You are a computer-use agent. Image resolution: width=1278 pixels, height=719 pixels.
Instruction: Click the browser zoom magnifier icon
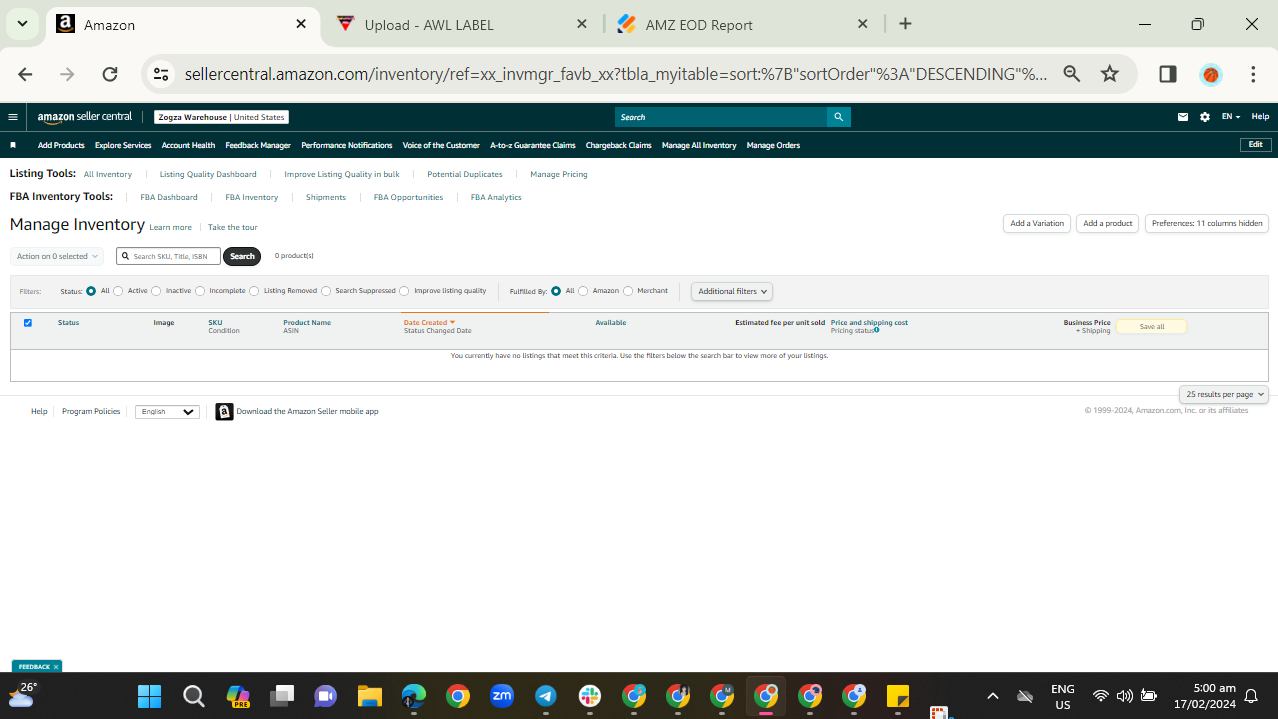[x=1072, y=74]
